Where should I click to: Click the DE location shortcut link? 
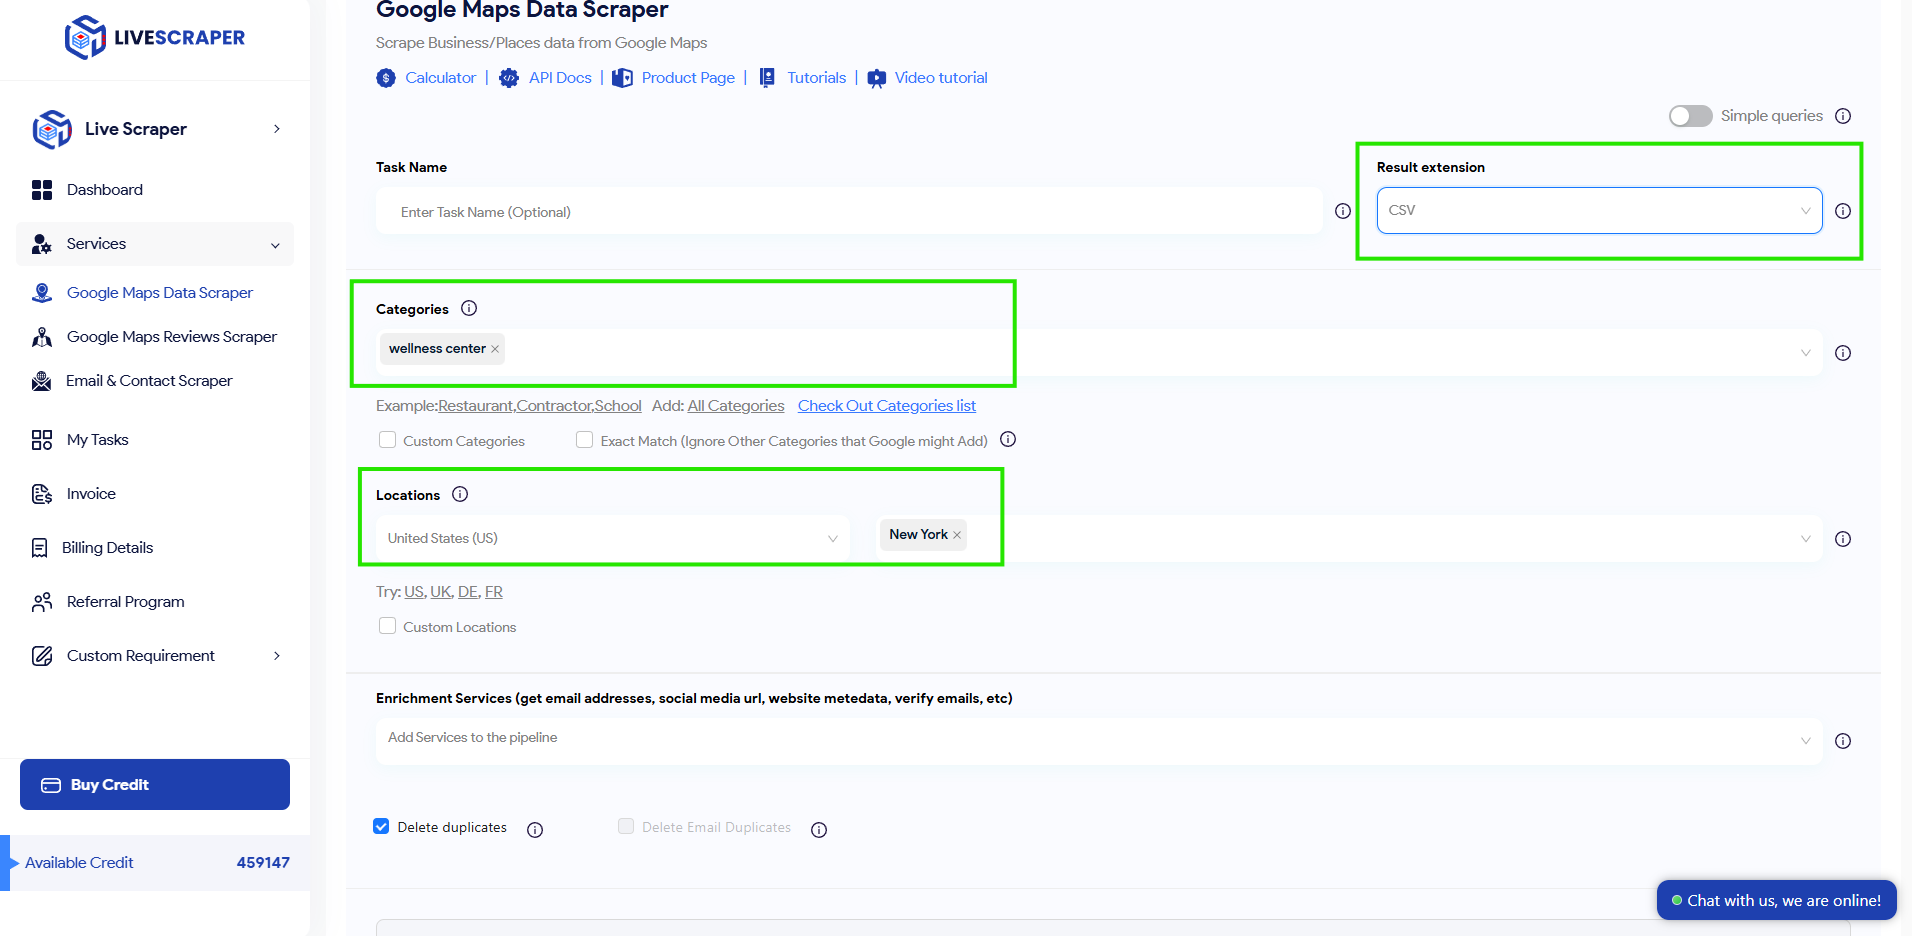point(468,592)
